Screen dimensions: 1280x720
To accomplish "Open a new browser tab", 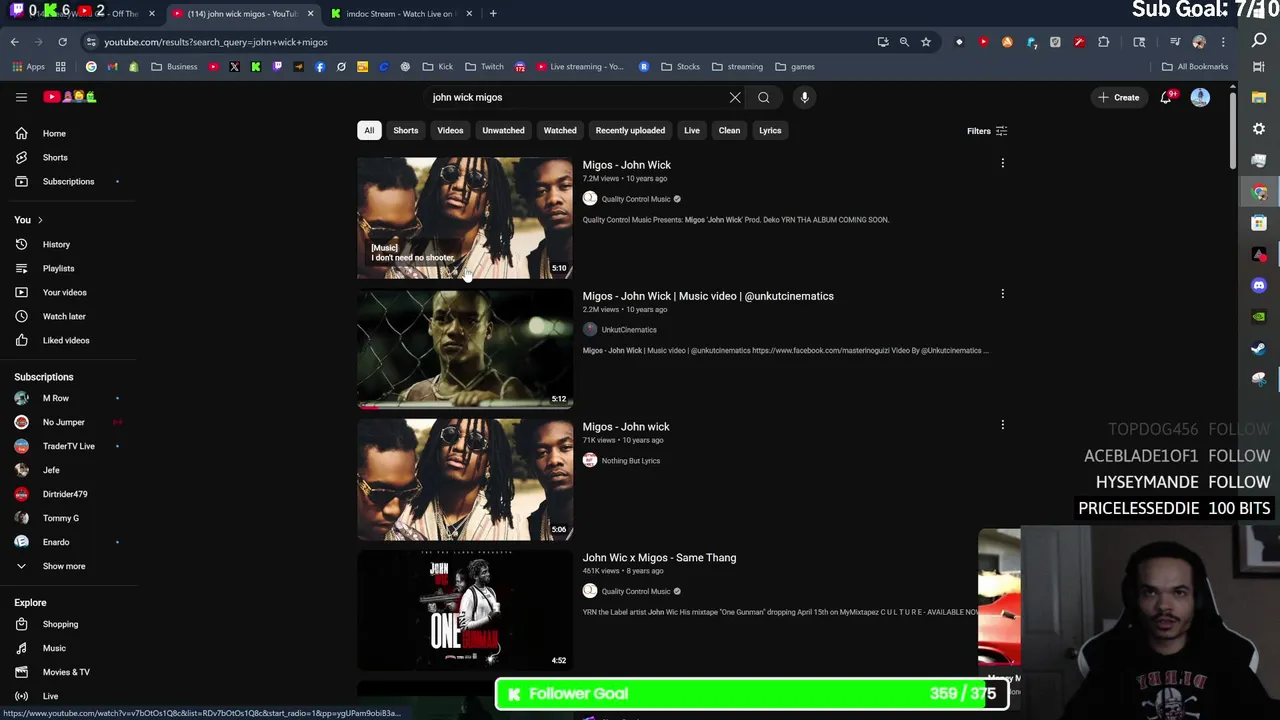I will coord(493,13).
